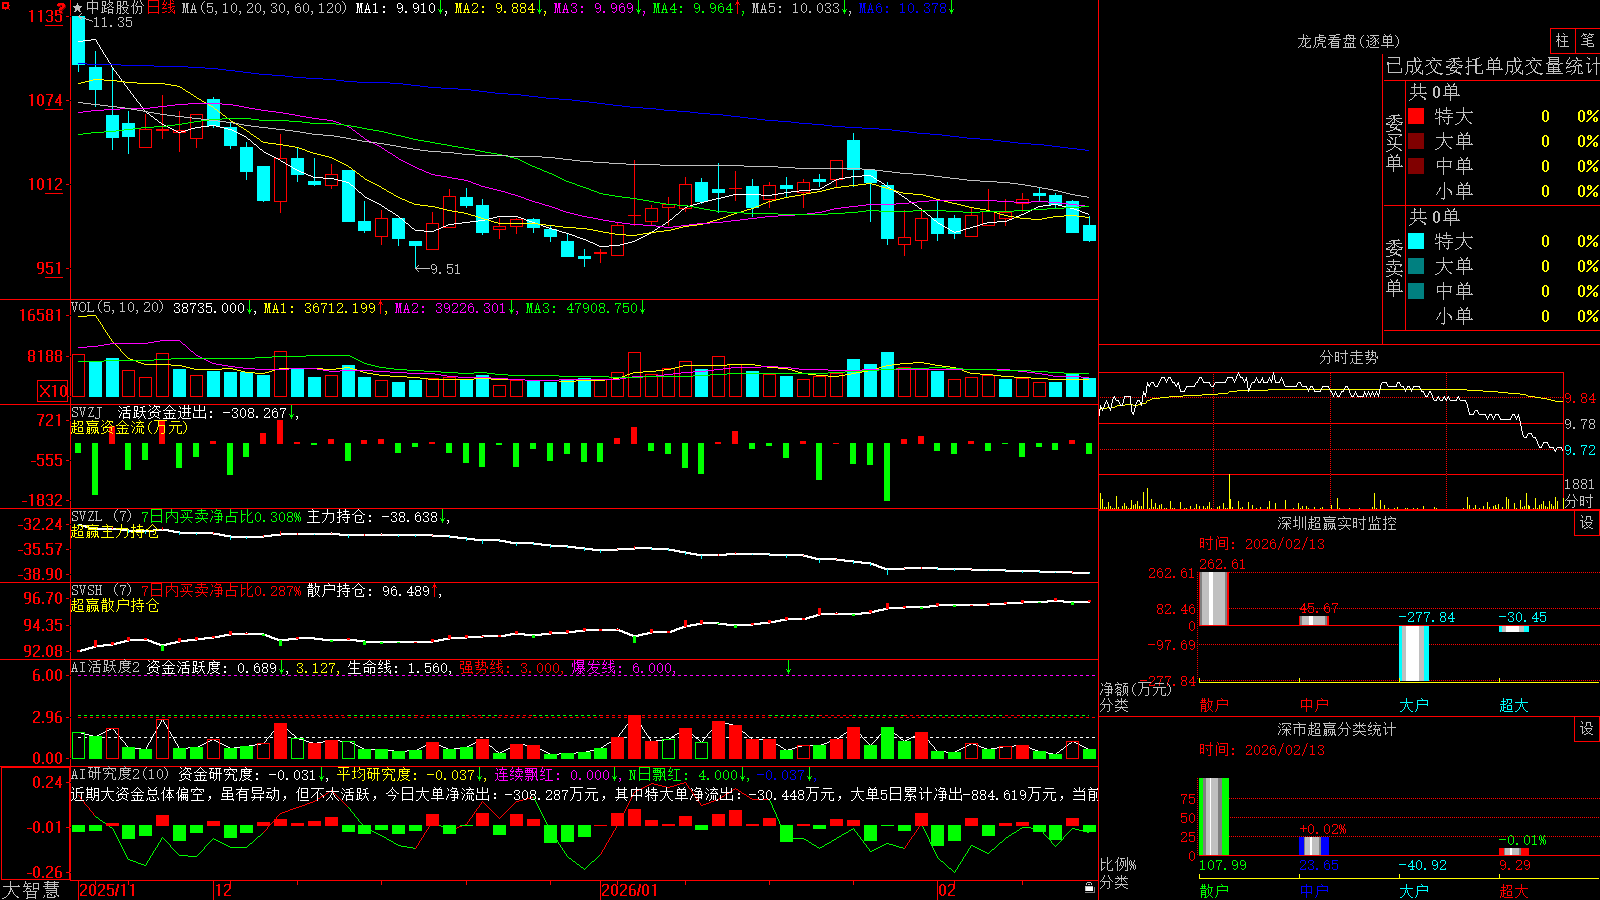Click the MA(5,10,20,30,60,120) indicator parameters

click(x=264, y=8)
